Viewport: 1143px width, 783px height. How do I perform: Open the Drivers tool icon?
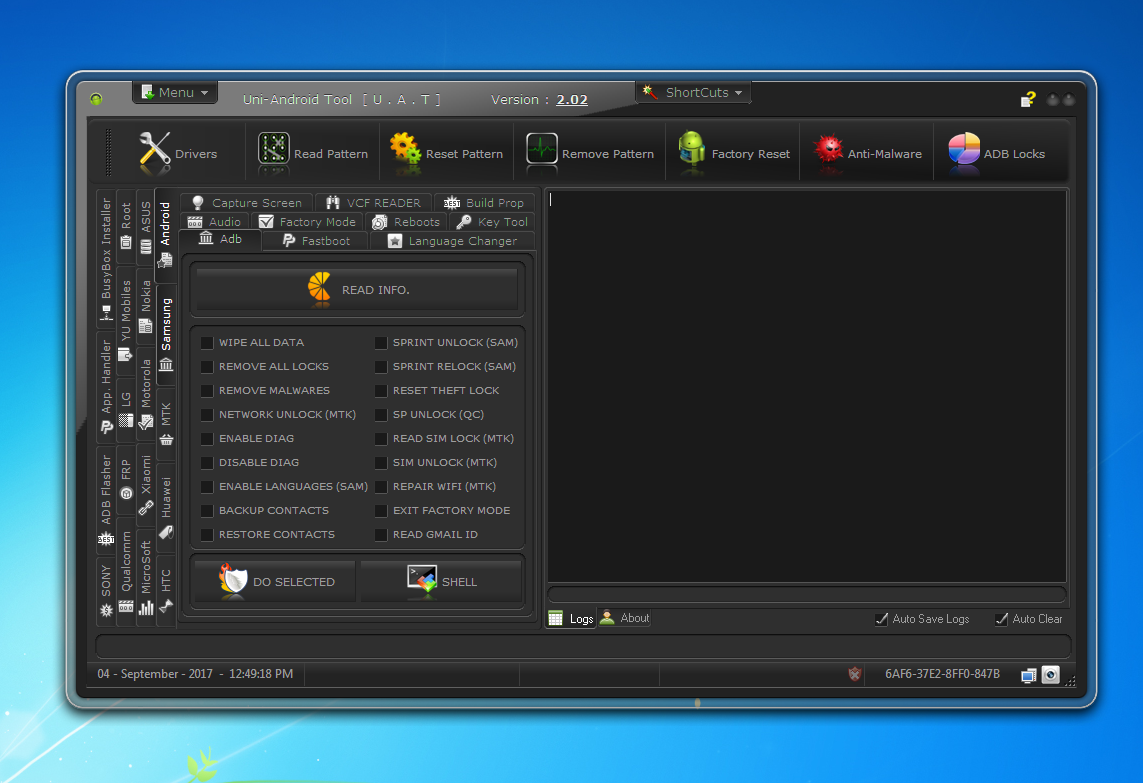tap(154, 151)
